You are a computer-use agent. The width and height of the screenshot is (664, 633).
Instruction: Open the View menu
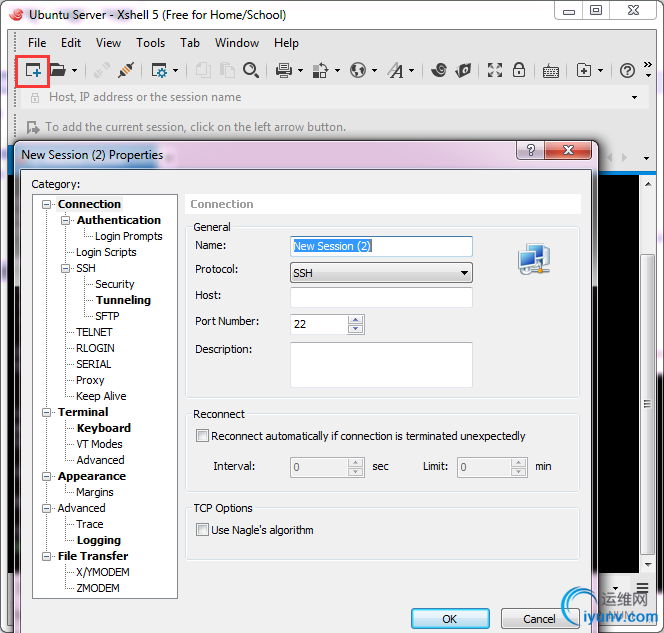108,43
